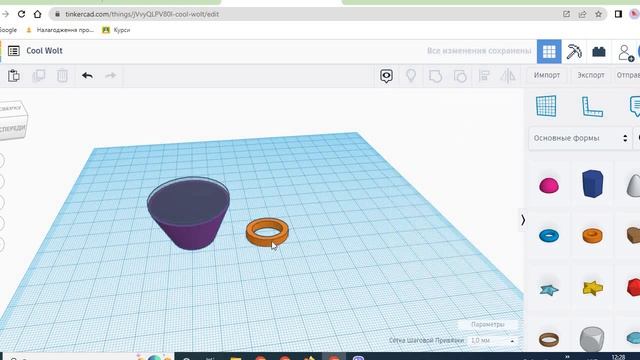640x360 pixels.
Task: Click the Mirror flip tool icon
Action: pyautogui.click(x=508, y=76)
